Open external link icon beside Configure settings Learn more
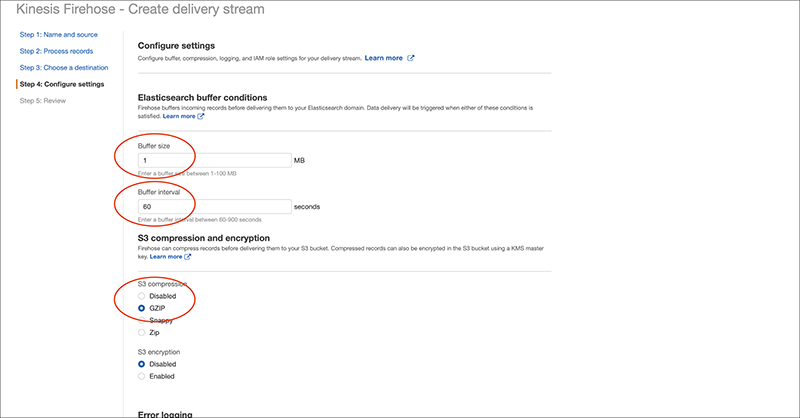Image resolution: width=800 pixels, height=418 pixels. coord(411,58)
